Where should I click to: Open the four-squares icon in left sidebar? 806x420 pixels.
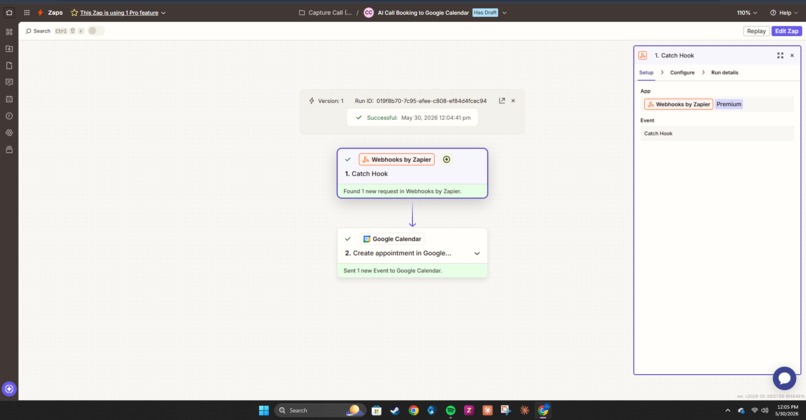[9, 31]
